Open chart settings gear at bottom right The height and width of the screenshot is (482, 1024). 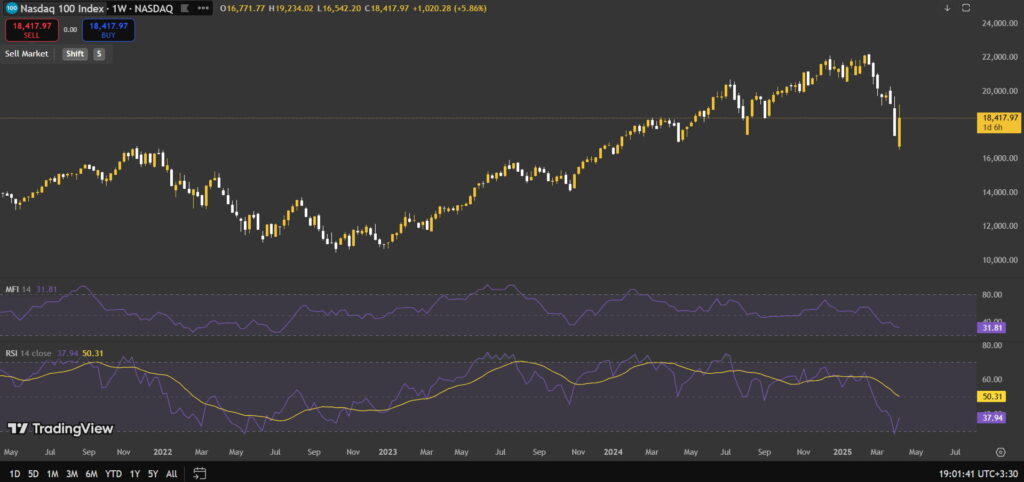pos(1000,452)
